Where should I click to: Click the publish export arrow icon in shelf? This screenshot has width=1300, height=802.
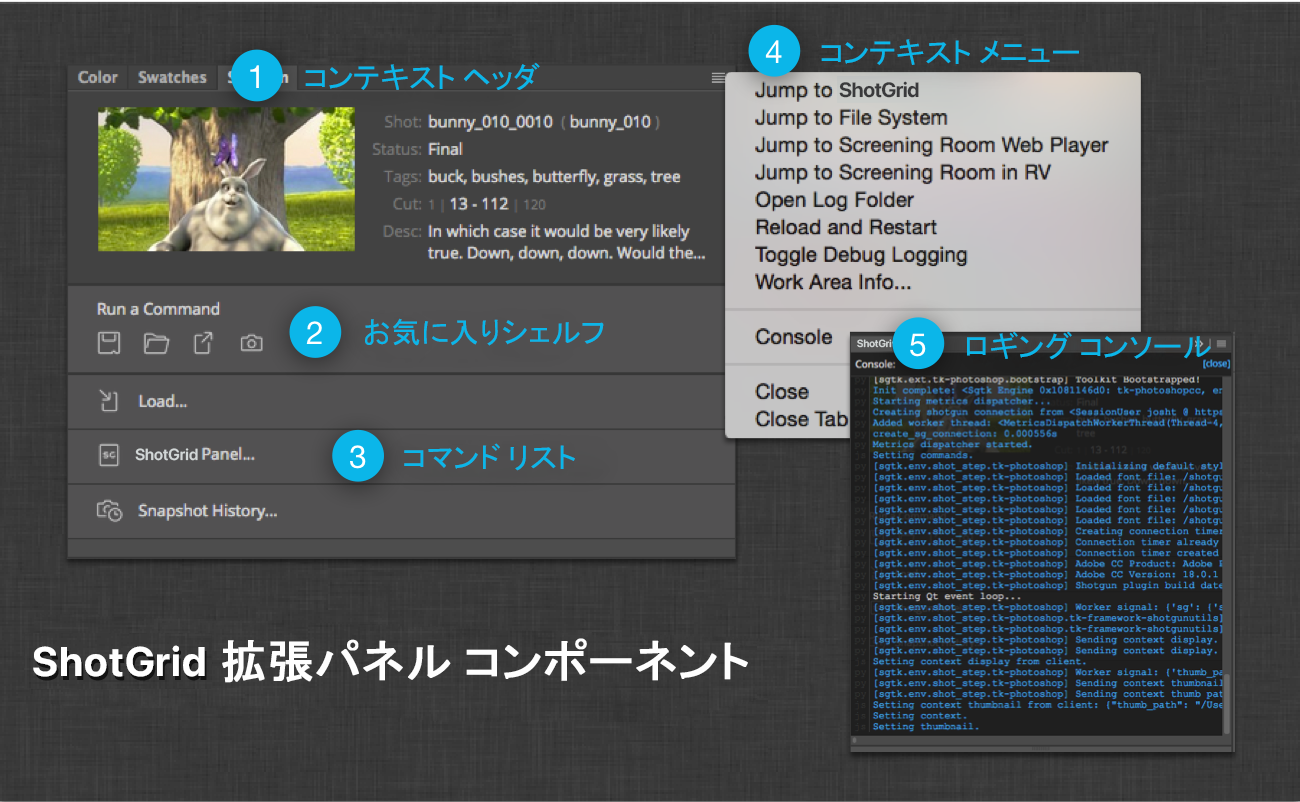click(203, 344)
